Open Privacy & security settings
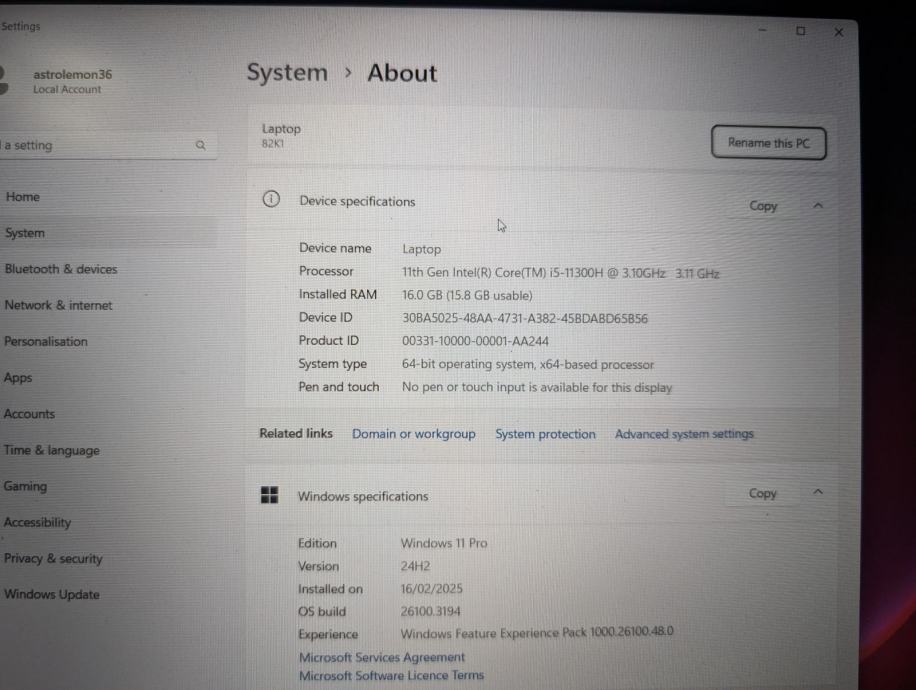This screenshot has width=916, height=690. [53, 559]
